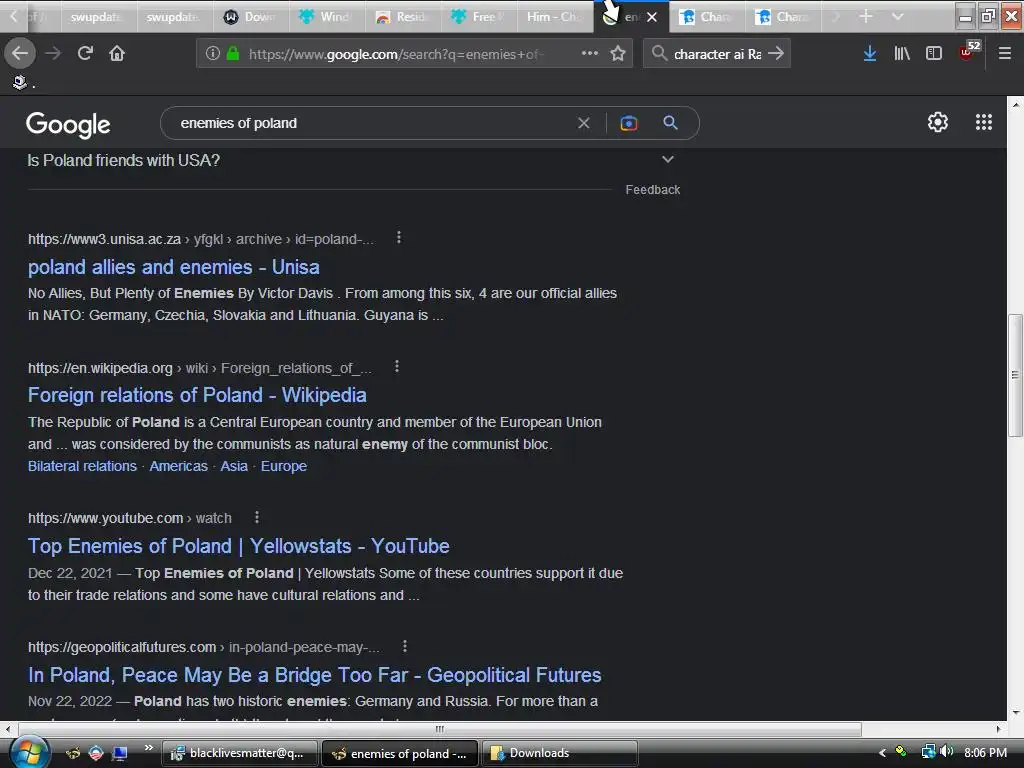Open options for the Unisa result
The width and height of the screenshot is (1024, 768).
pos(399,238)
